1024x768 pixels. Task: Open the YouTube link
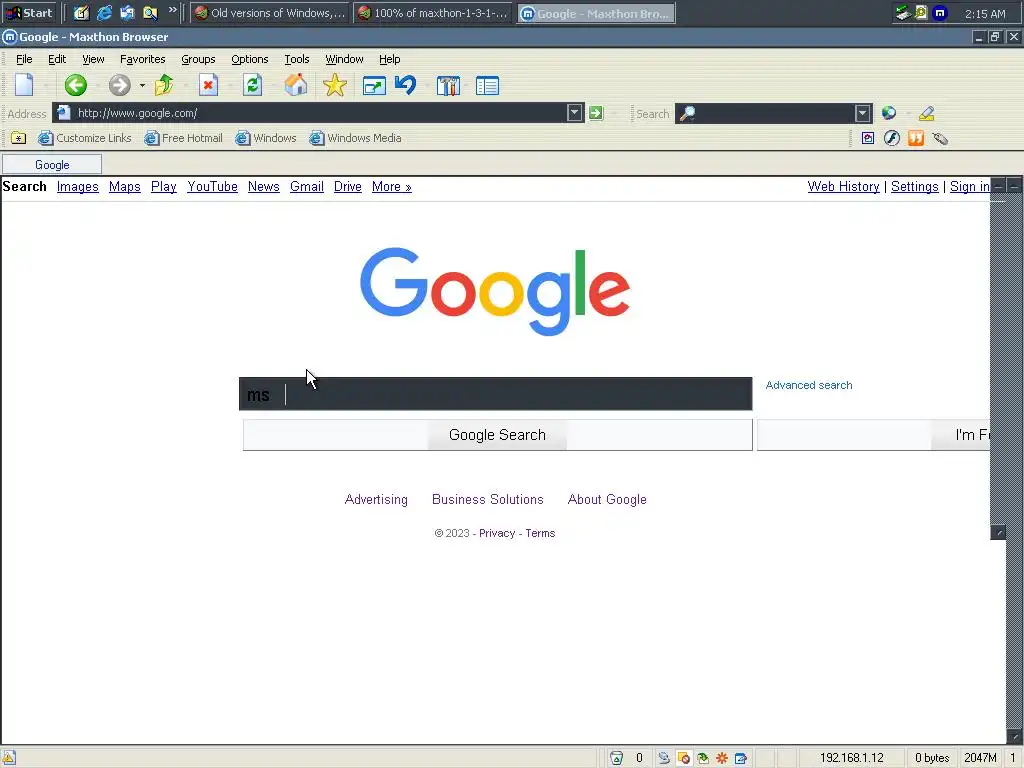212,187
